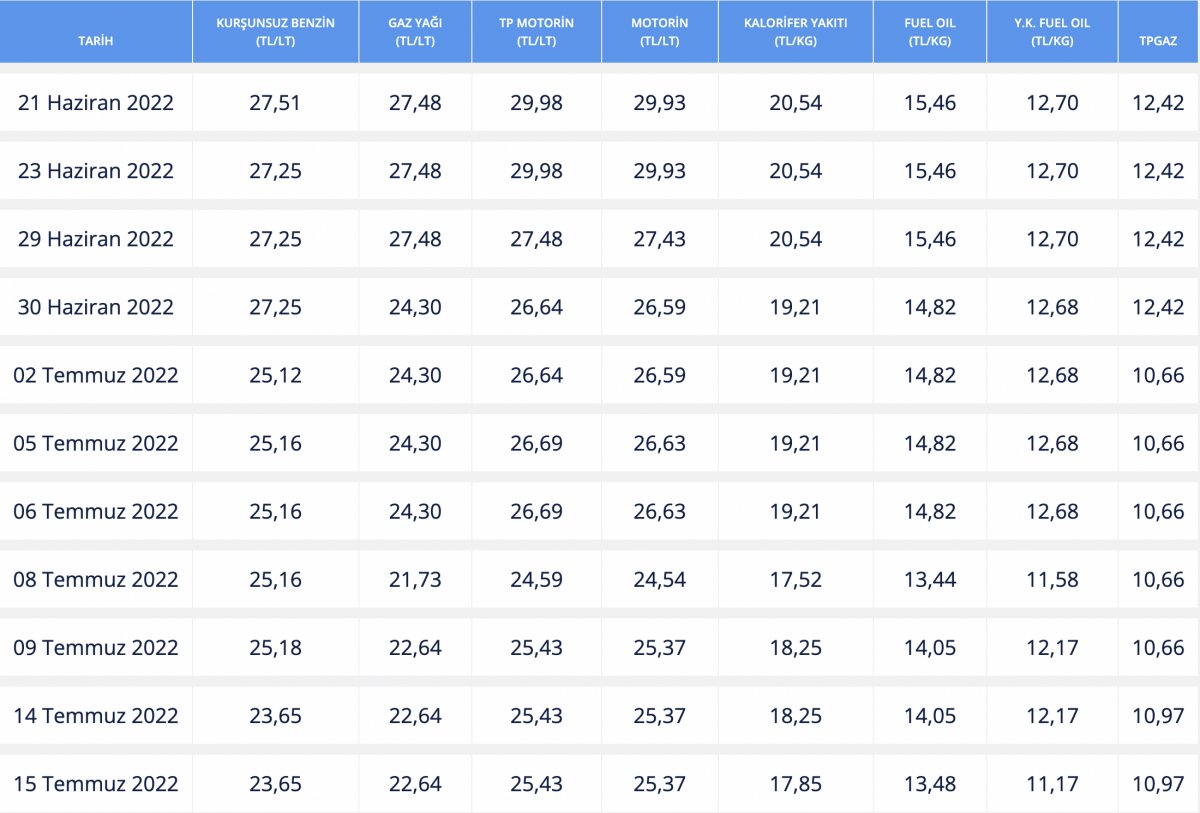This screenshot has height=813, width=1200.
Task: Select the TP MOTORİN column header
Action: click(537, 32)
